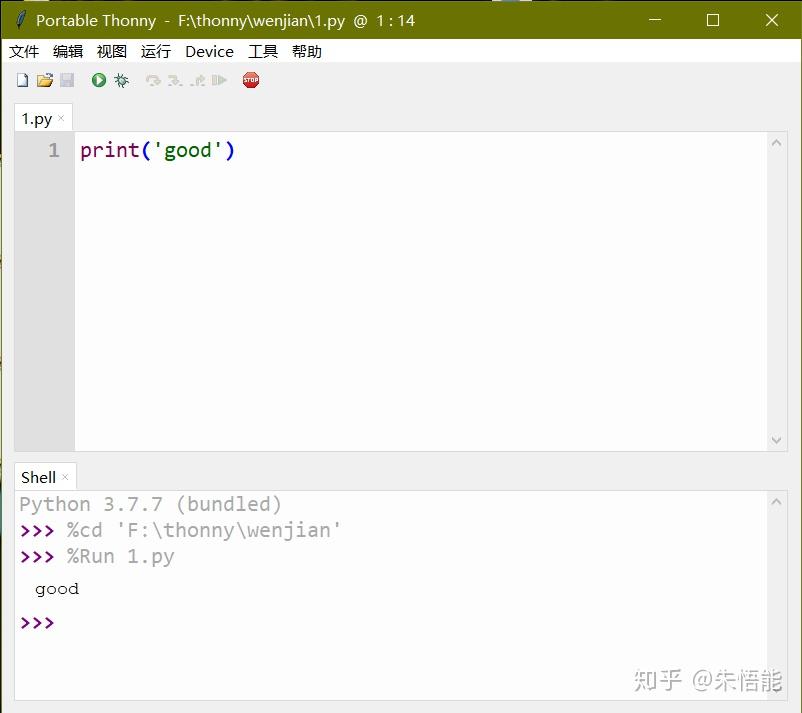Open a file with the folder icon
802x713 pixels.
coord(45,80)
